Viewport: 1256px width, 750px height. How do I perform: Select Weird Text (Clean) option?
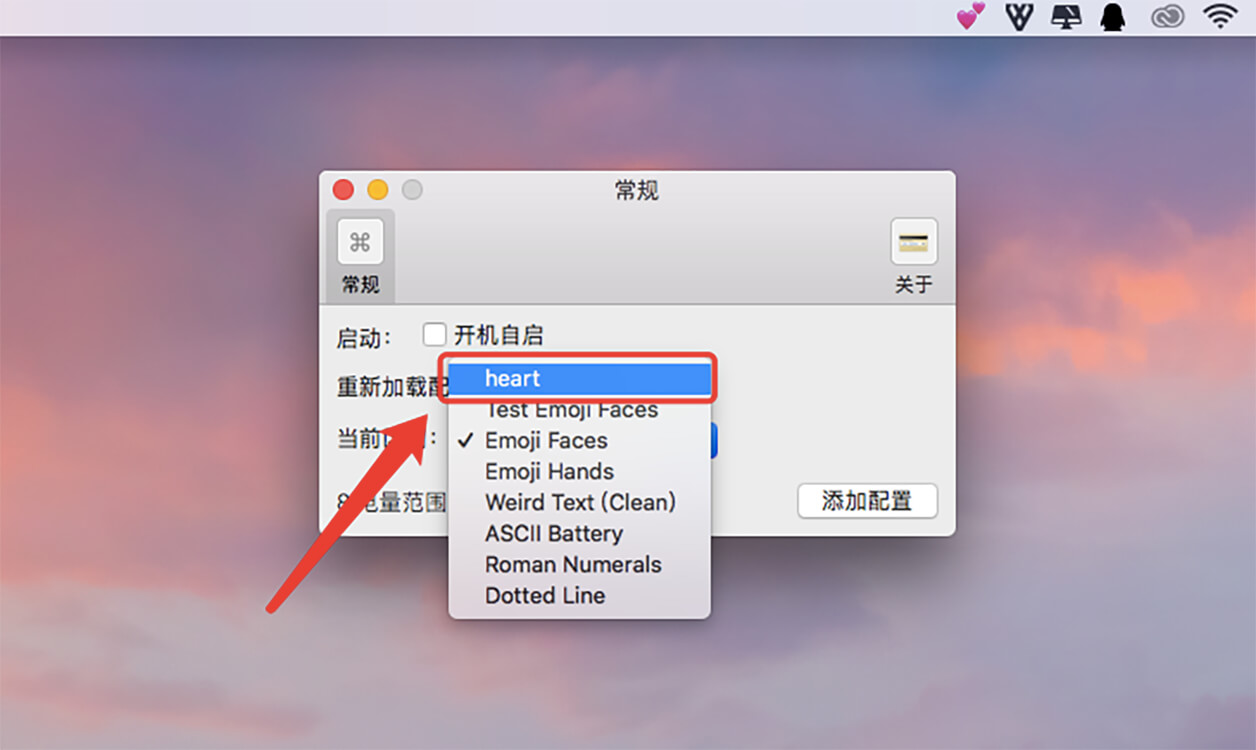580,502
